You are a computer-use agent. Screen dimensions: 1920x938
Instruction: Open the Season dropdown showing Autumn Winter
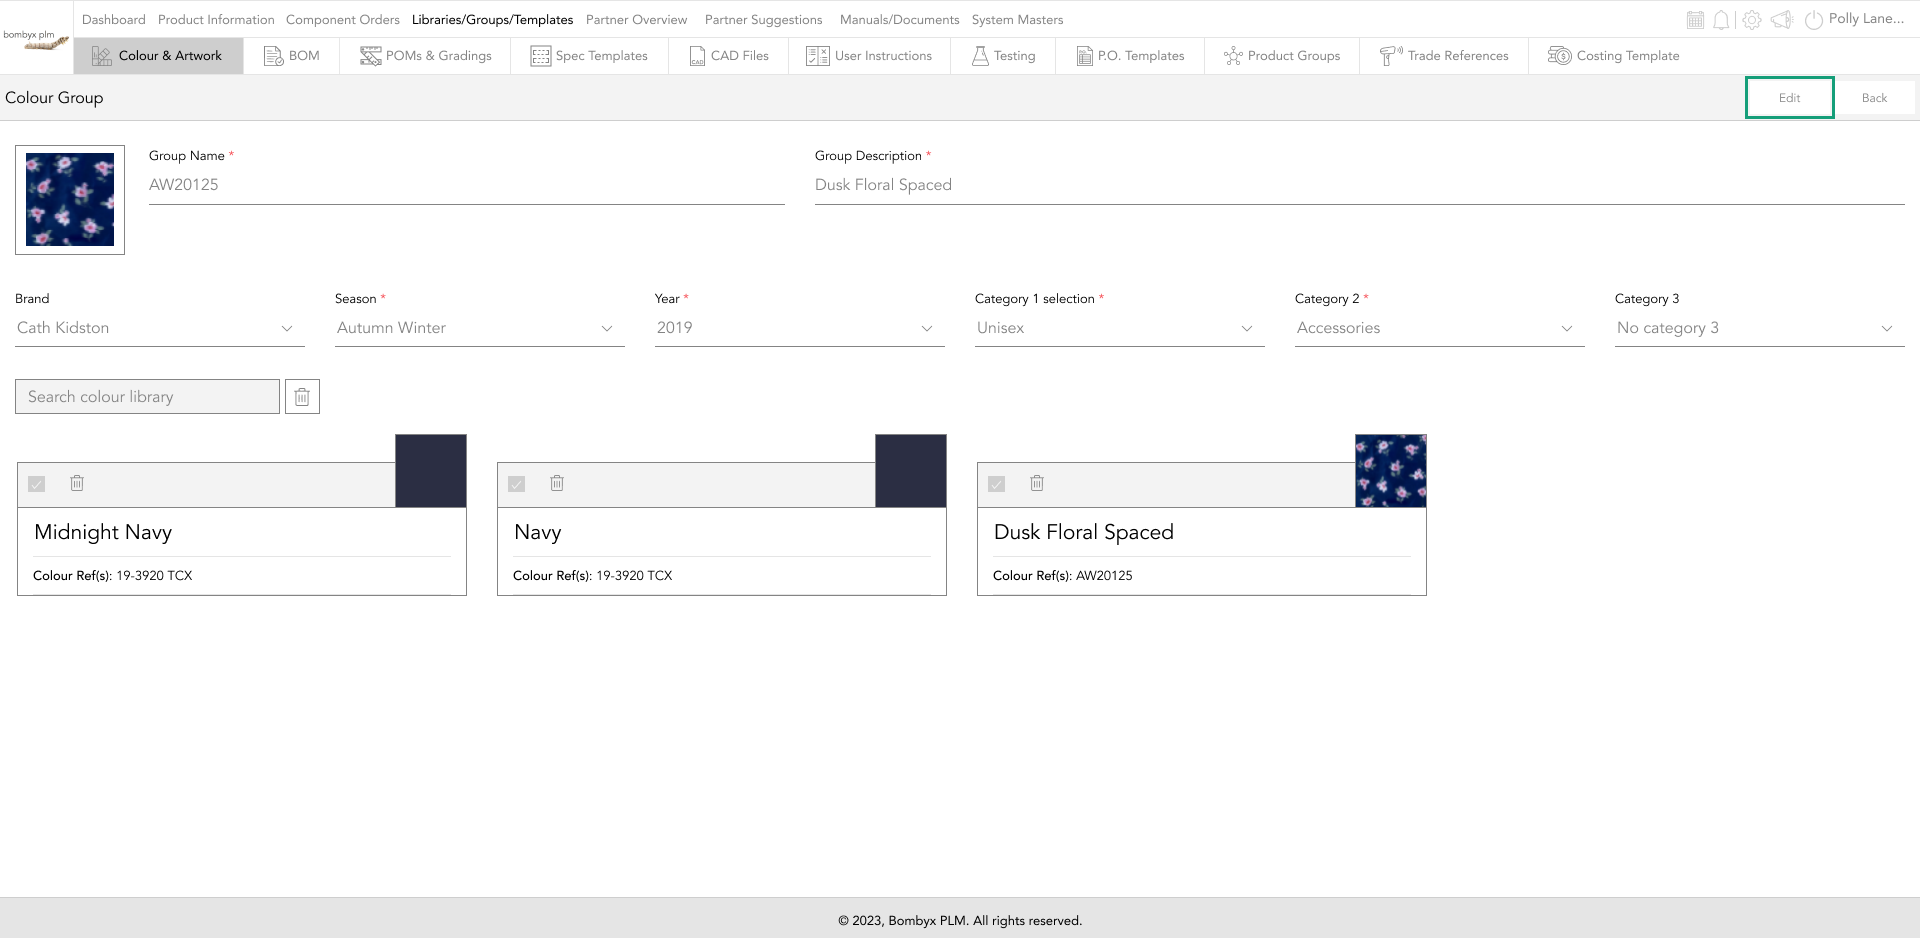[x=480, y=328]
